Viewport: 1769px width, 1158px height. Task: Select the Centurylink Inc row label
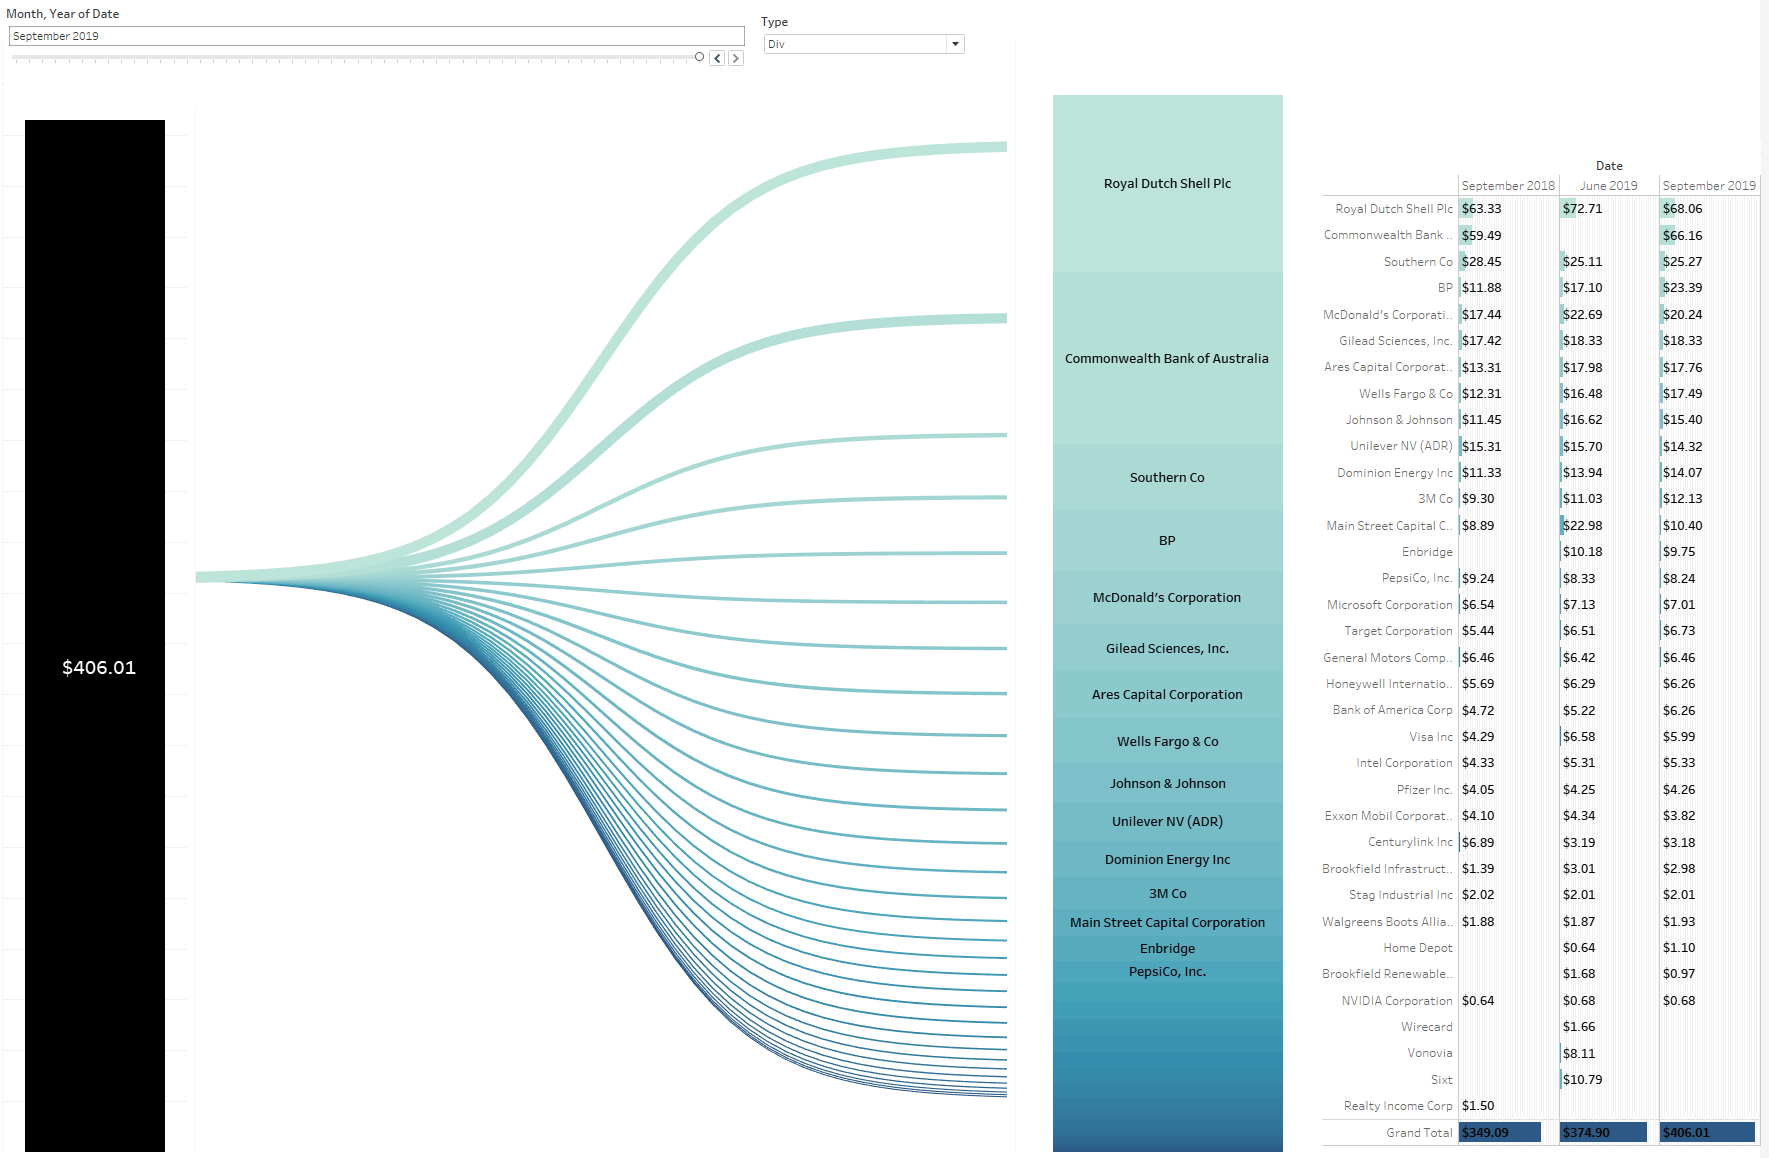1411,842
